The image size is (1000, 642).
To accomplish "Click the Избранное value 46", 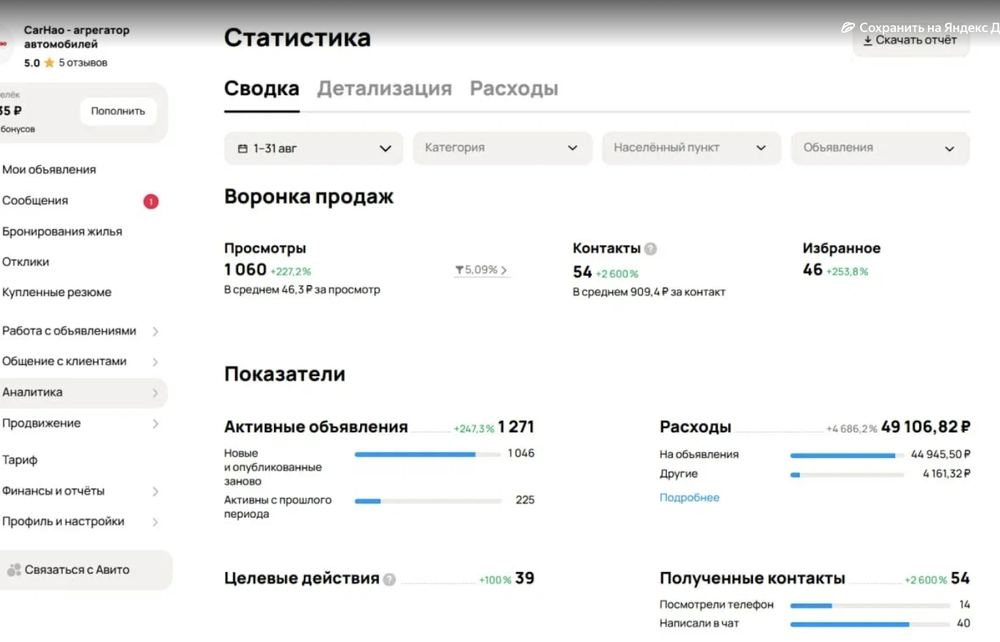I will pos(812,270).
